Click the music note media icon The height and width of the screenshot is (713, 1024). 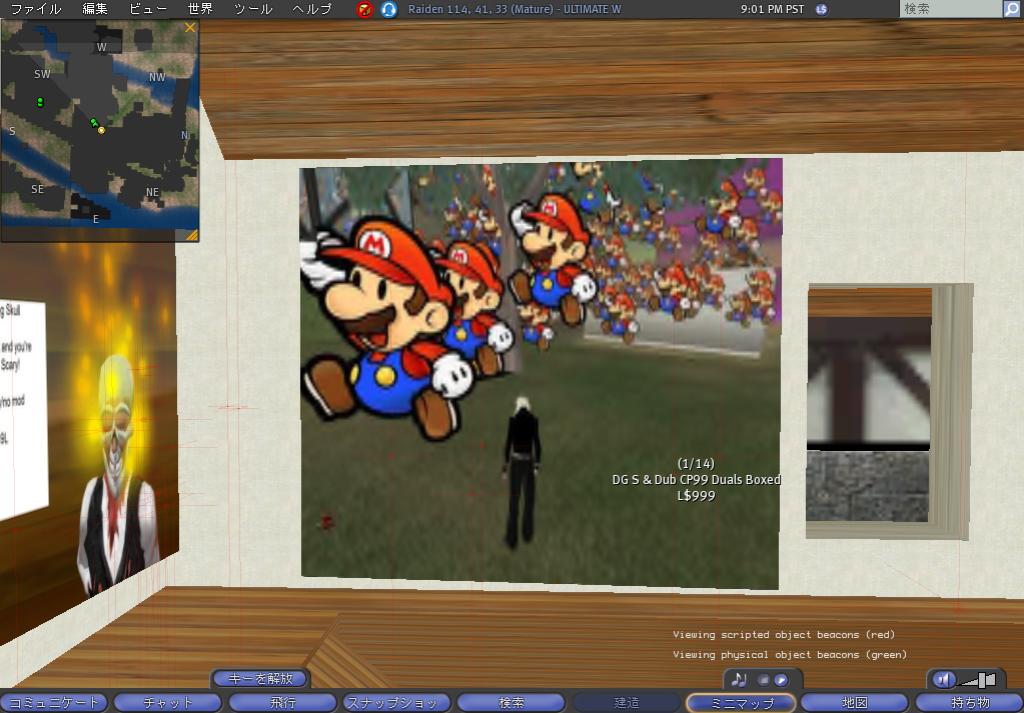(x=739, y=680)
